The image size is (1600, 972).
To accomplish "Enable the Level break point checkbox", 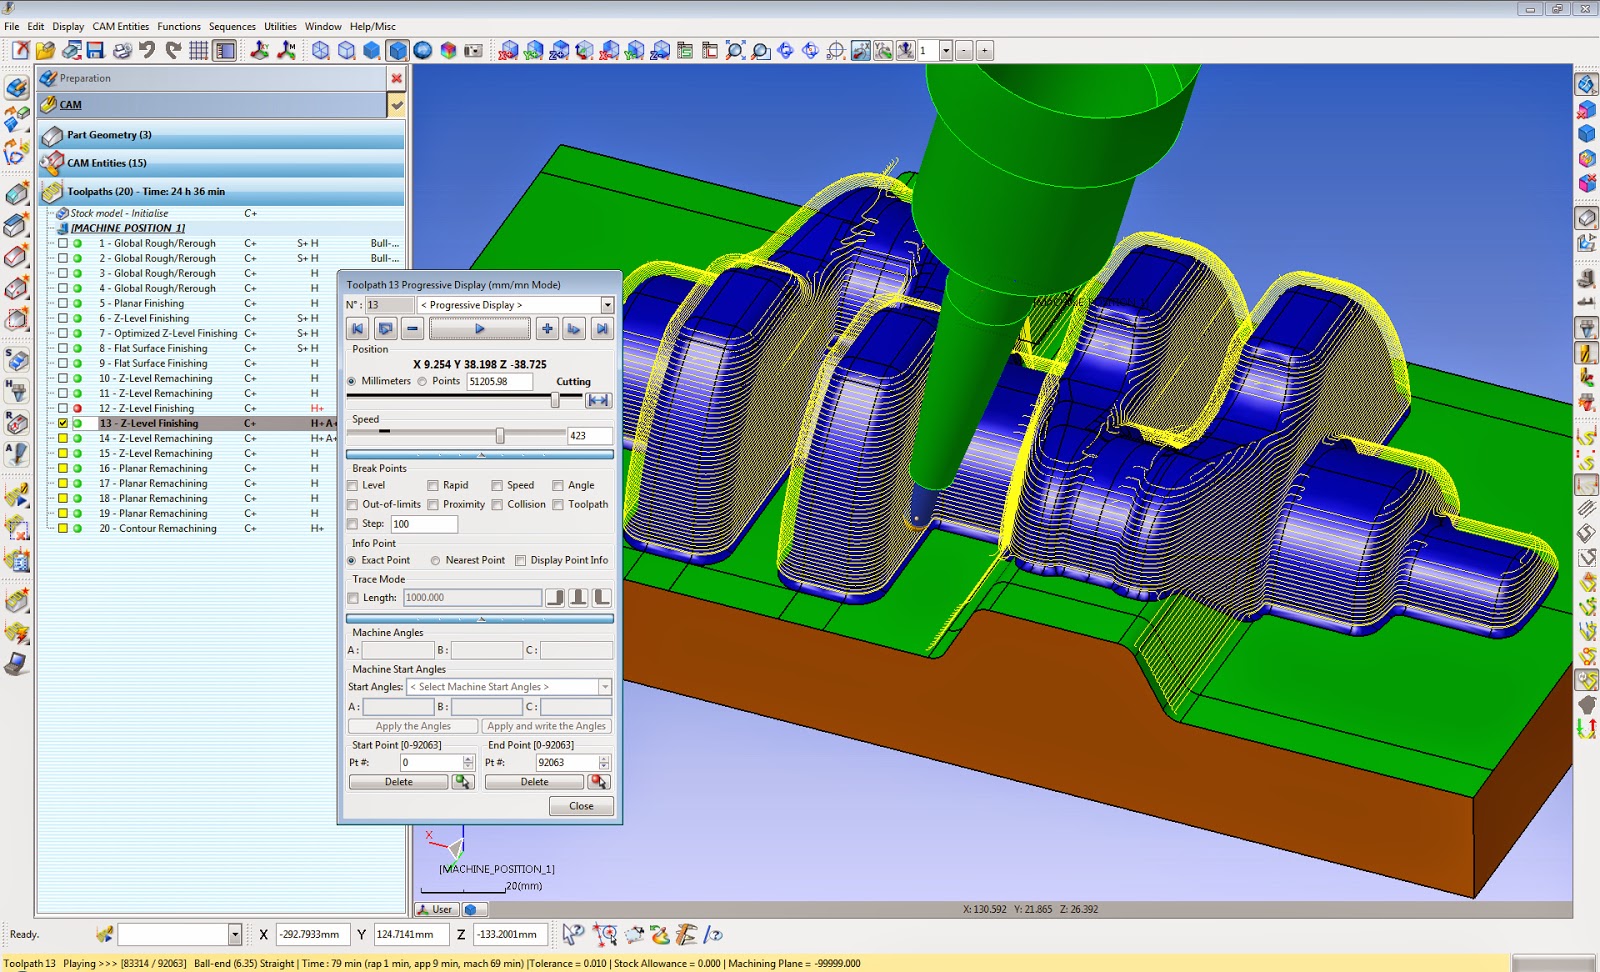I will point(353,485).
